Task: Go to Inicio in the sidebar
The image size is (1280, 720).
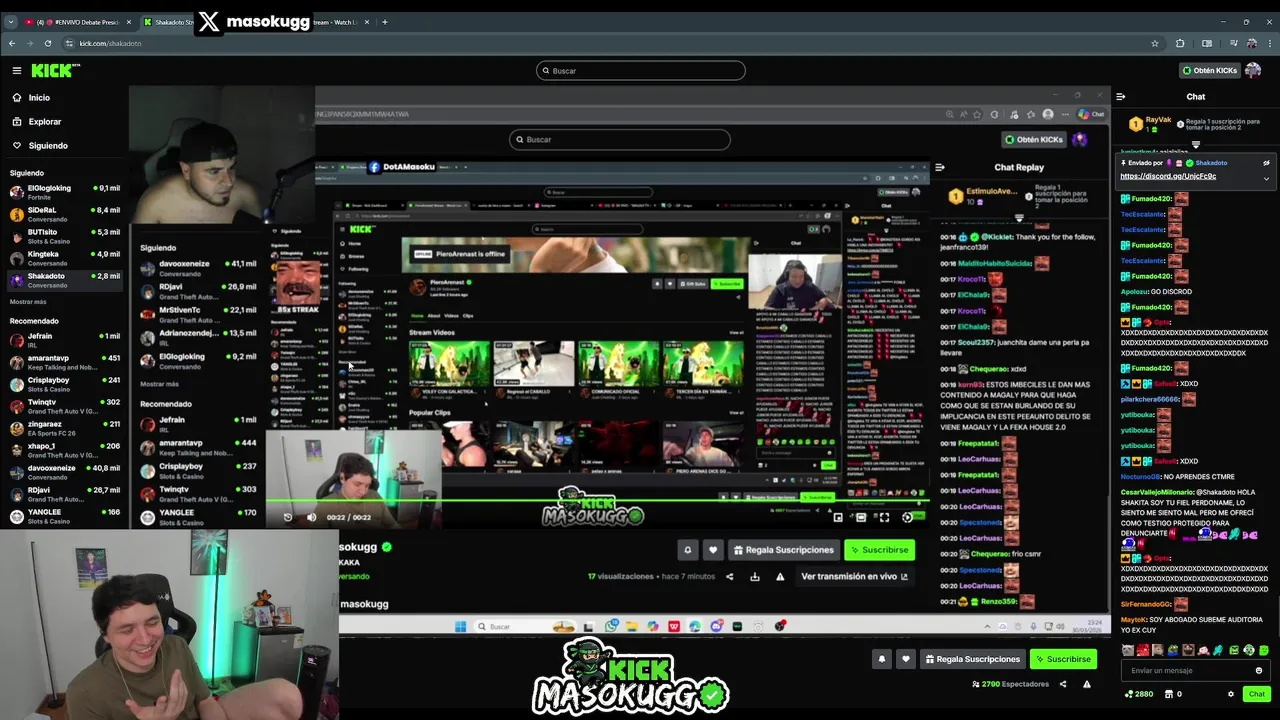Action: (x=39, y=97)
